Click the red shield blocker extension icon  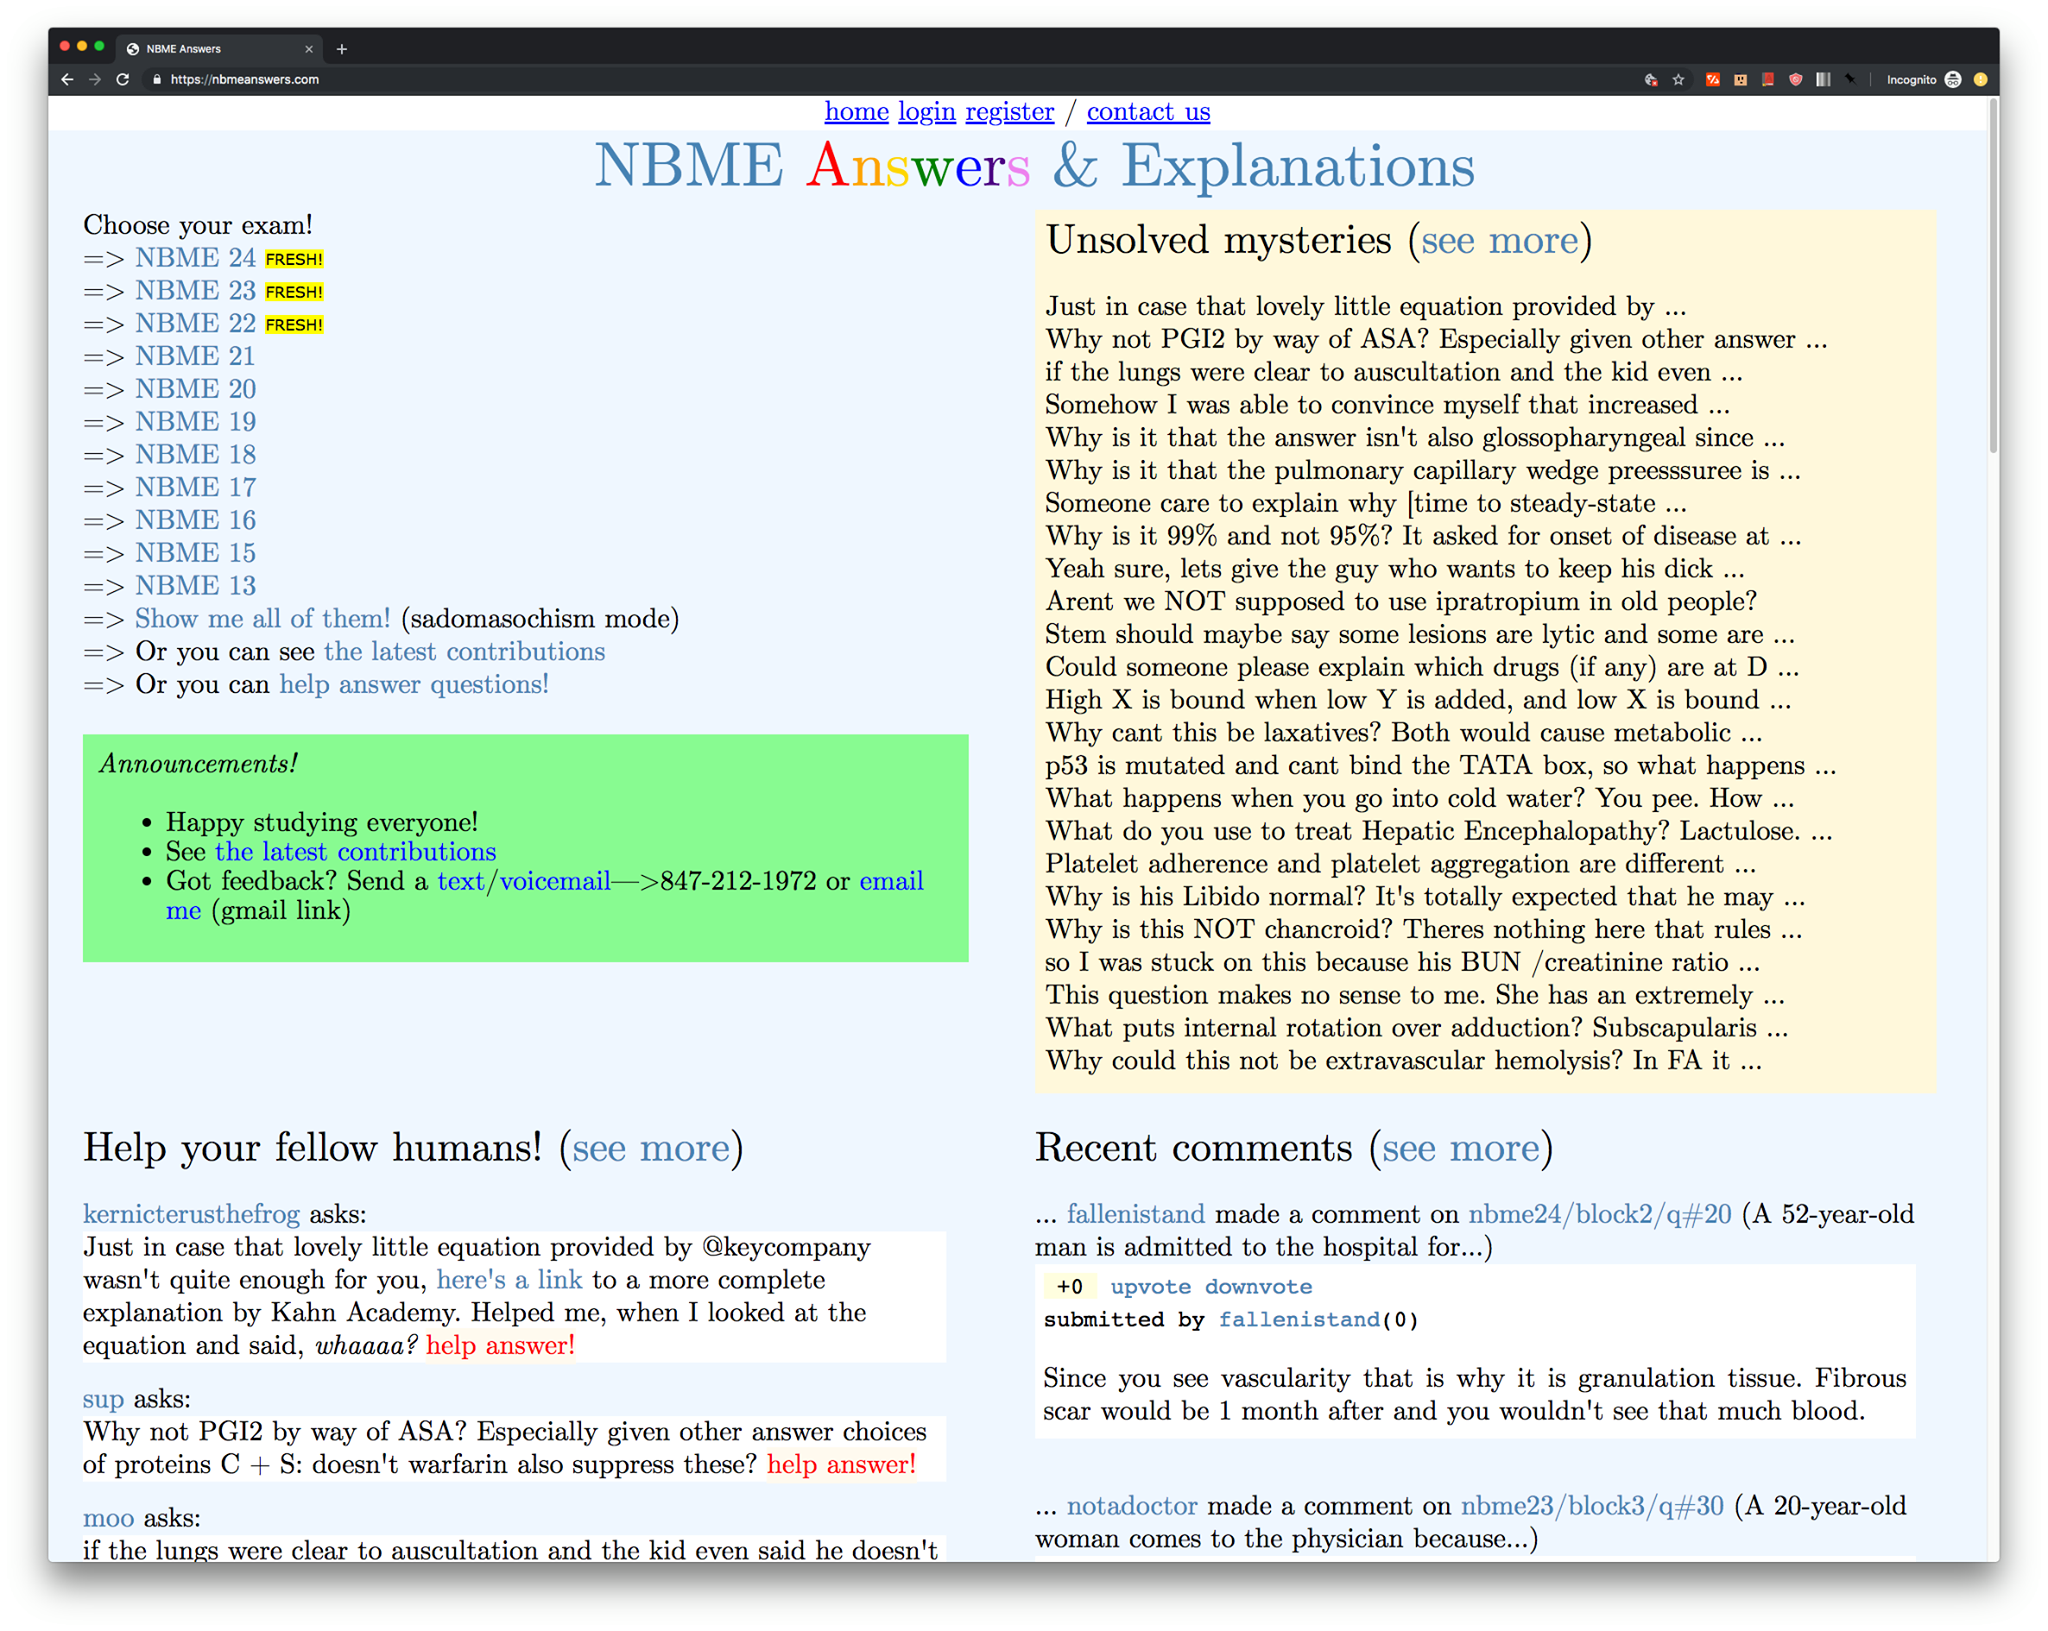coord(1796,80)
